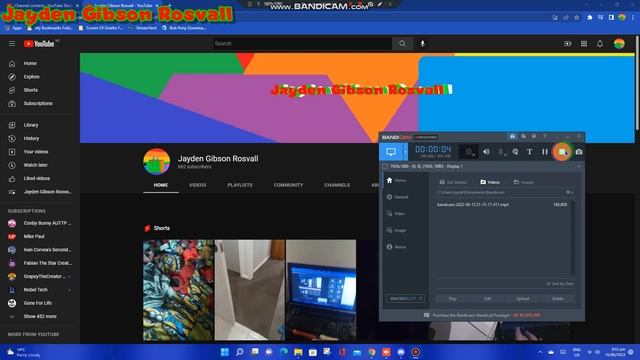Click Bandicam Delete button
This screenshot has width=640, height=360.
pyautogui.click(x=558, y=299)
